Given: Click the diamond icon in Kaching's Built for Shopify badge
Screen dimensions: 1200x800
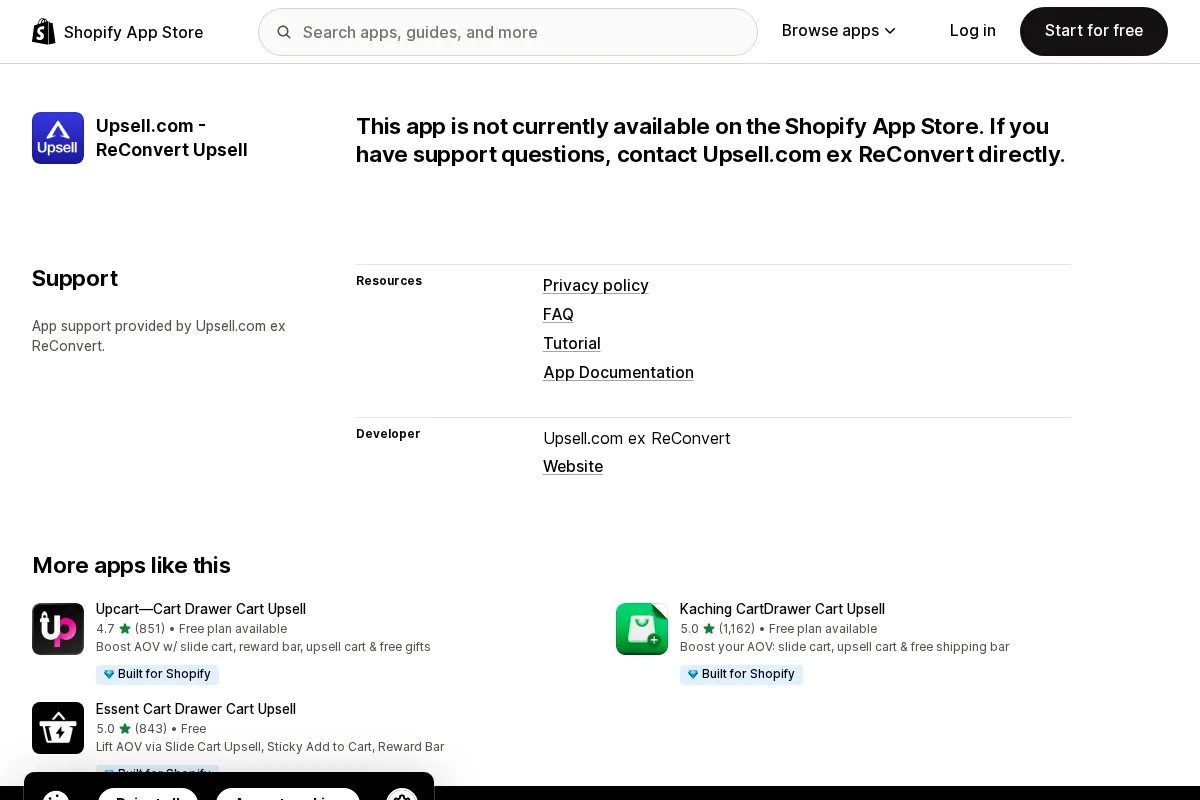Looking at the screenshot, I should [x=693, y=675].
